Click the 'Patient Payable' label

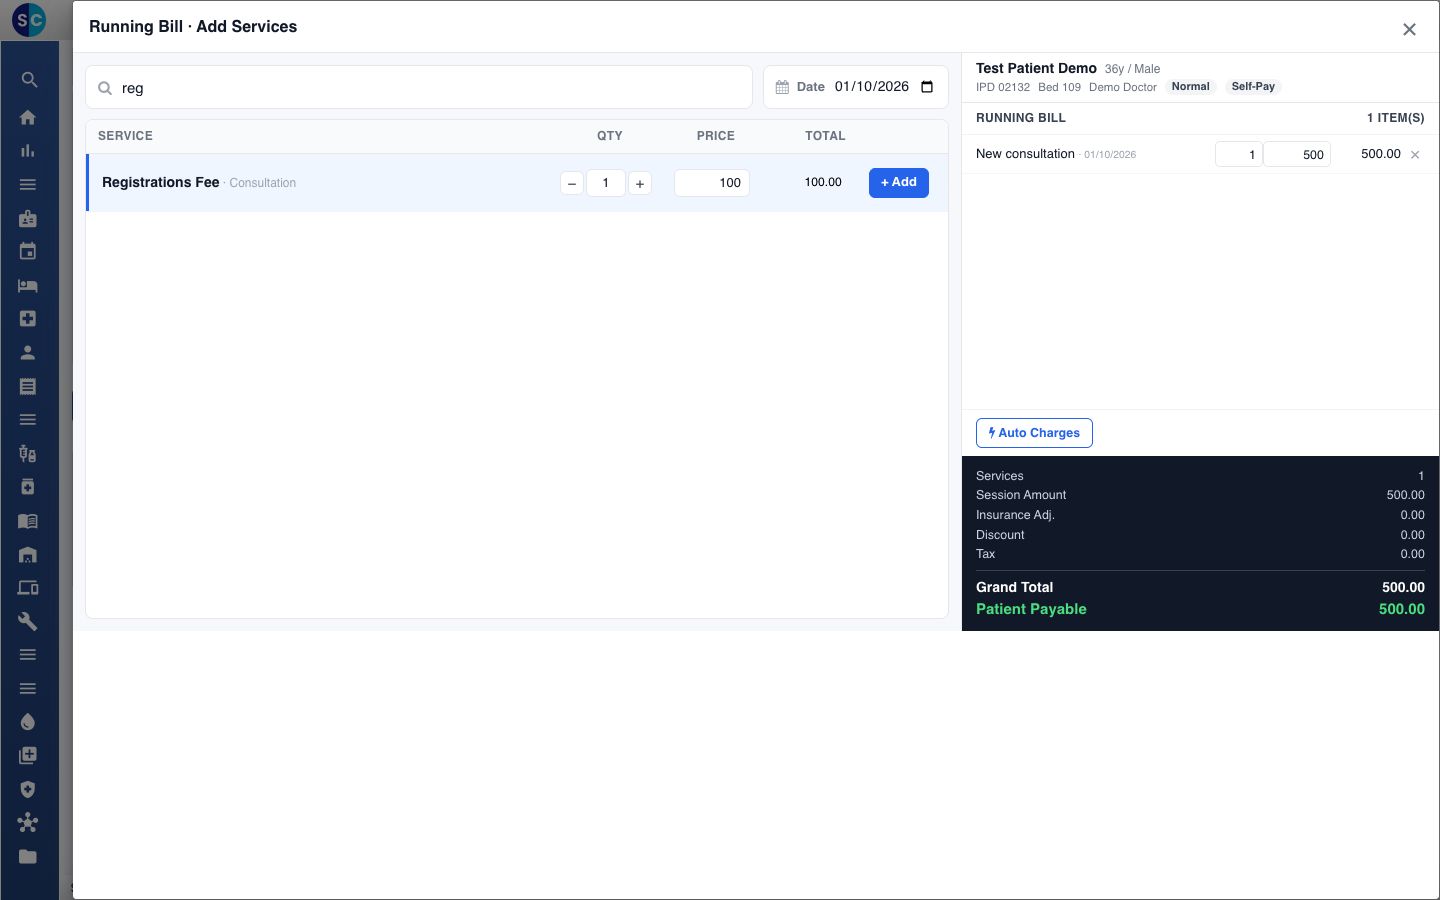pyautogui.click(x=1031, y=609)
